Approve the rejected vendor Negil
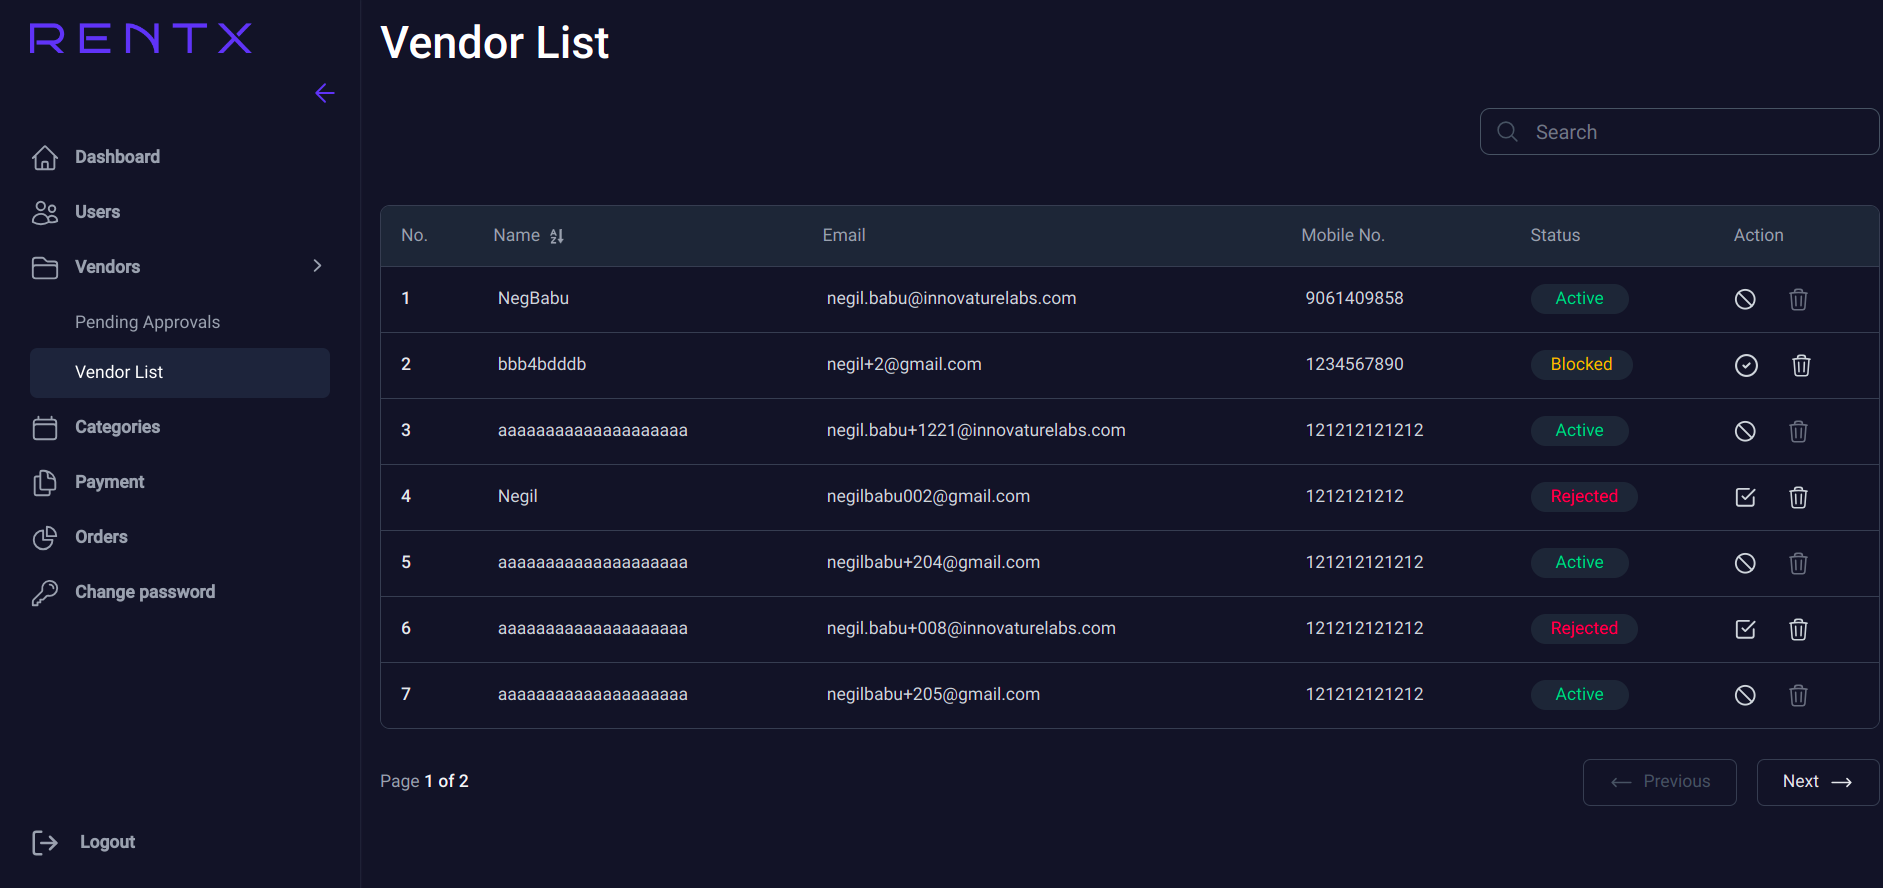The image size is (1883, 888). 1745,497
